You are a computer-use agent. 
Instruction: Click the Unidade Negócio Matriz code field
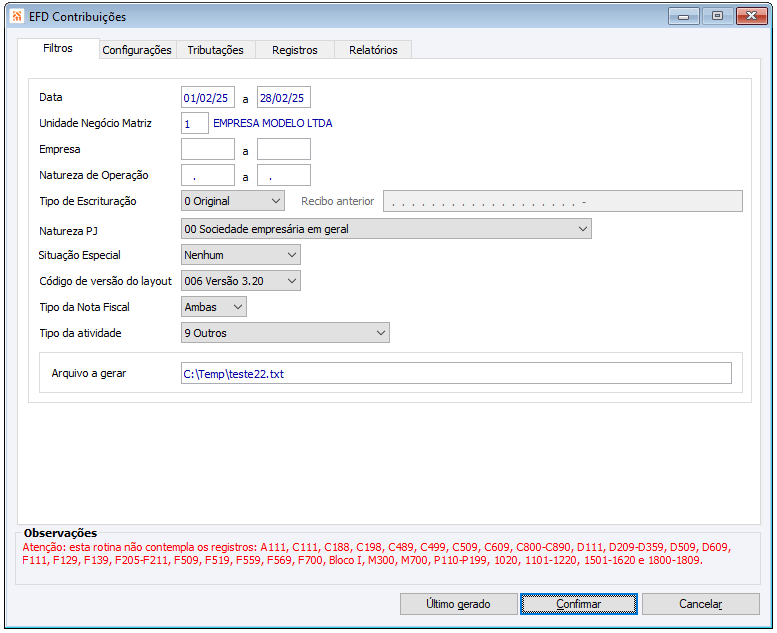[195, 123]
